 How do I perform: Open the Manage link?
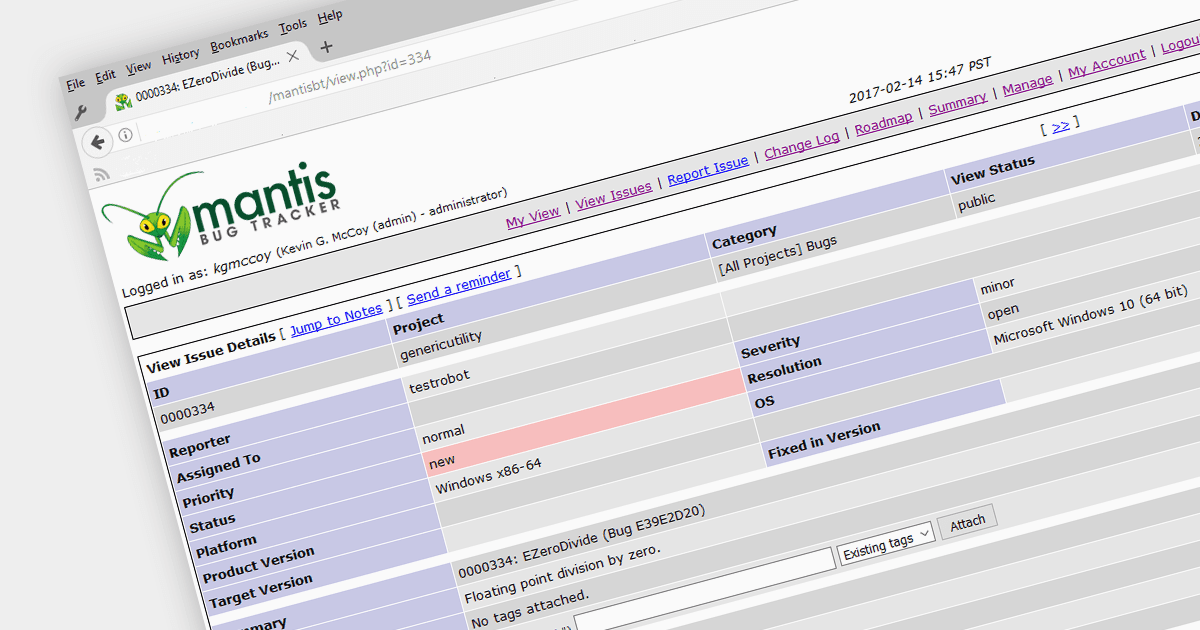click(1028, 85)
